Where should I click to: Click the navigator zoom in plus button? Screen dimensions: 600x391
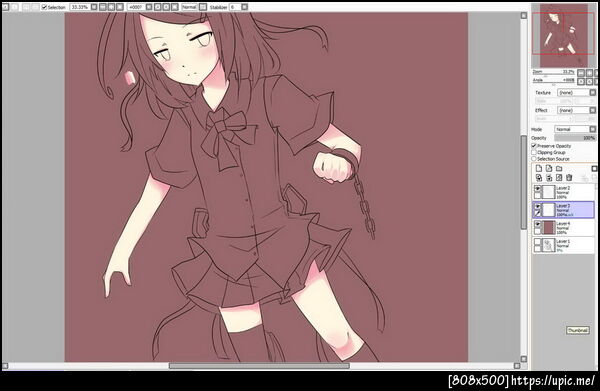pyautogui.click(x=589, y=73)
